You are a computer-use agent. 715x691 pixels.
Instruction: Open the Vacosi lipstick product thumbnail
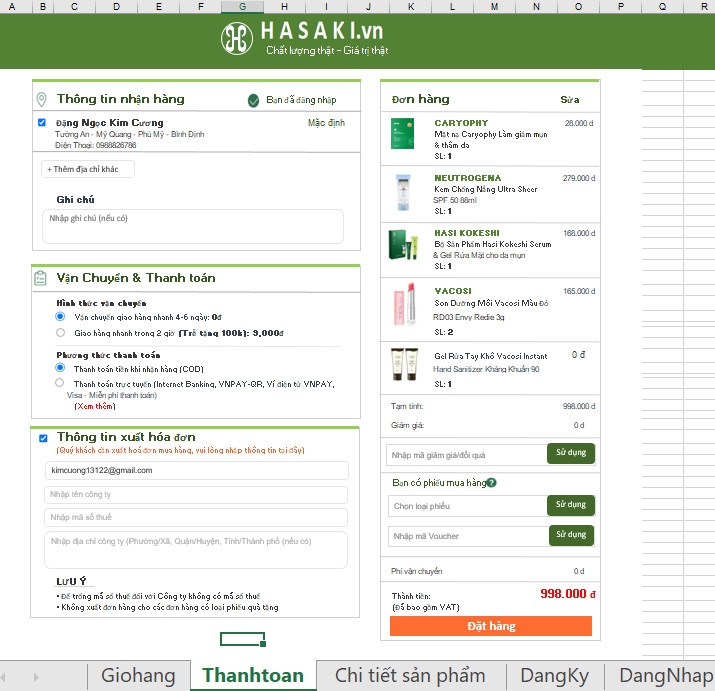point(405,304)
